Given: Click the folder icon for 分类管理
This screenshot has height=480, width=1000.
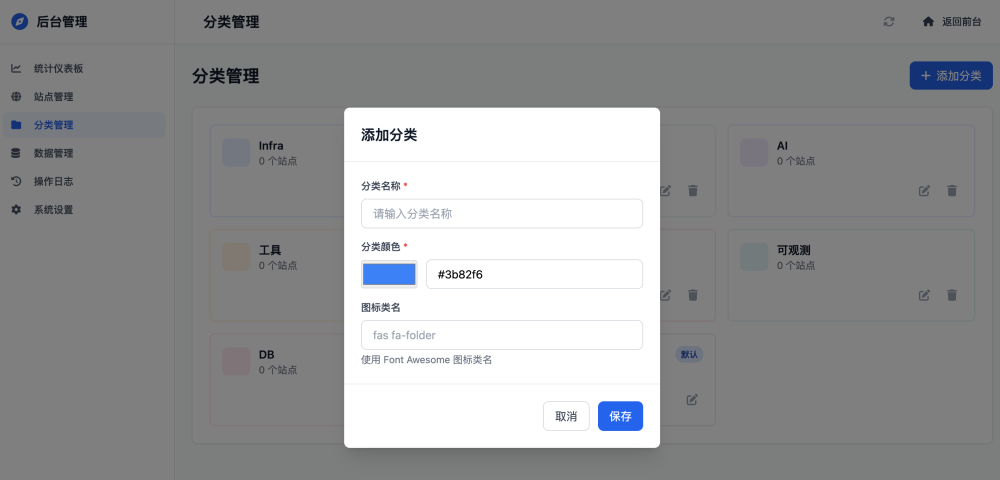Looking at the screenshot, I should point(17,125).
